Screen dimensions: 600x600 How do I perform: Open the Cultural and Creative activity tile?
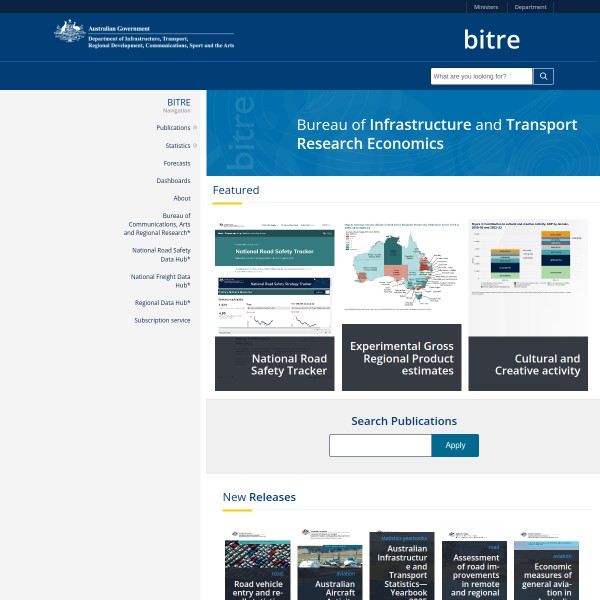click(x=527, y=305)
